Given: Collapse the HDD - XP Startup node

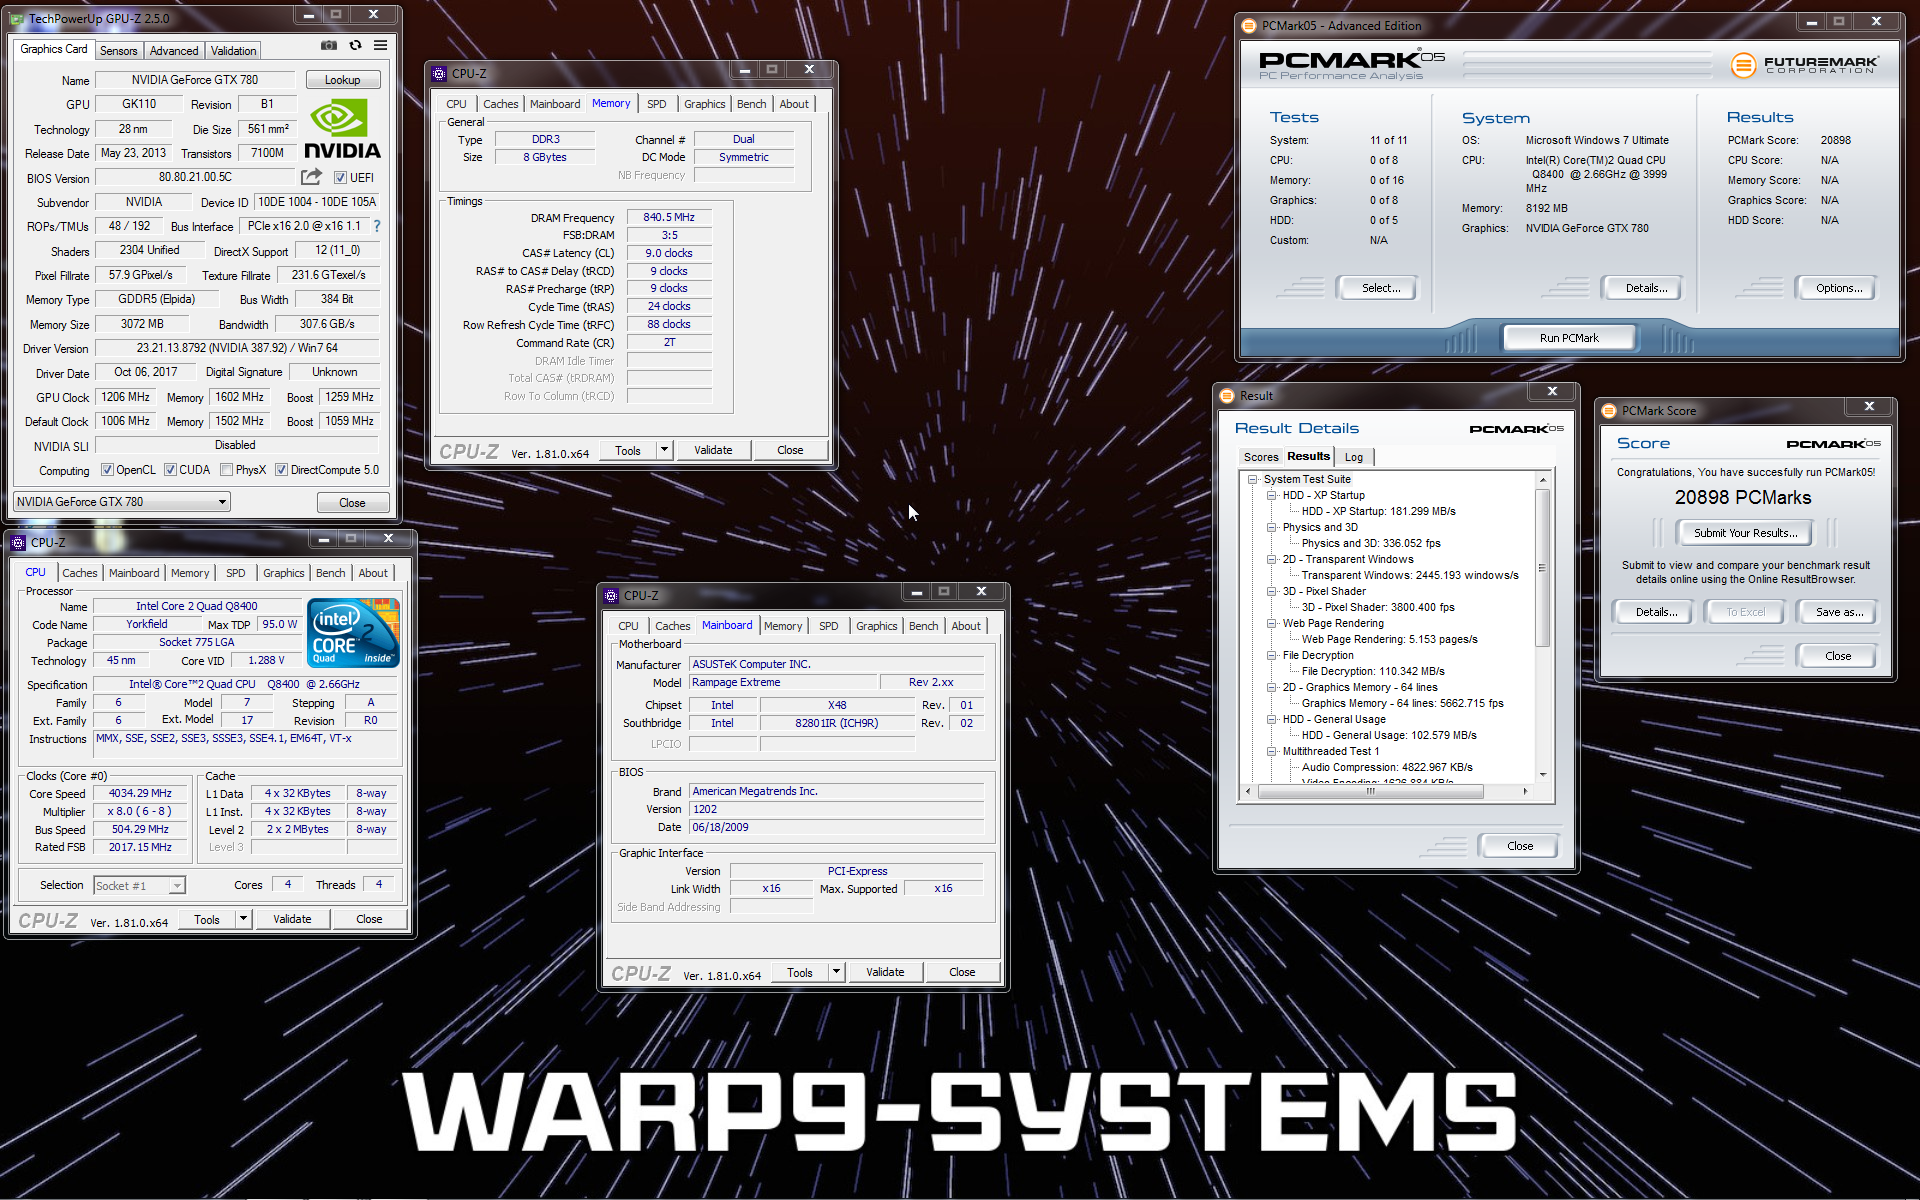Looking at the screenshot, I should [1272, 496].
